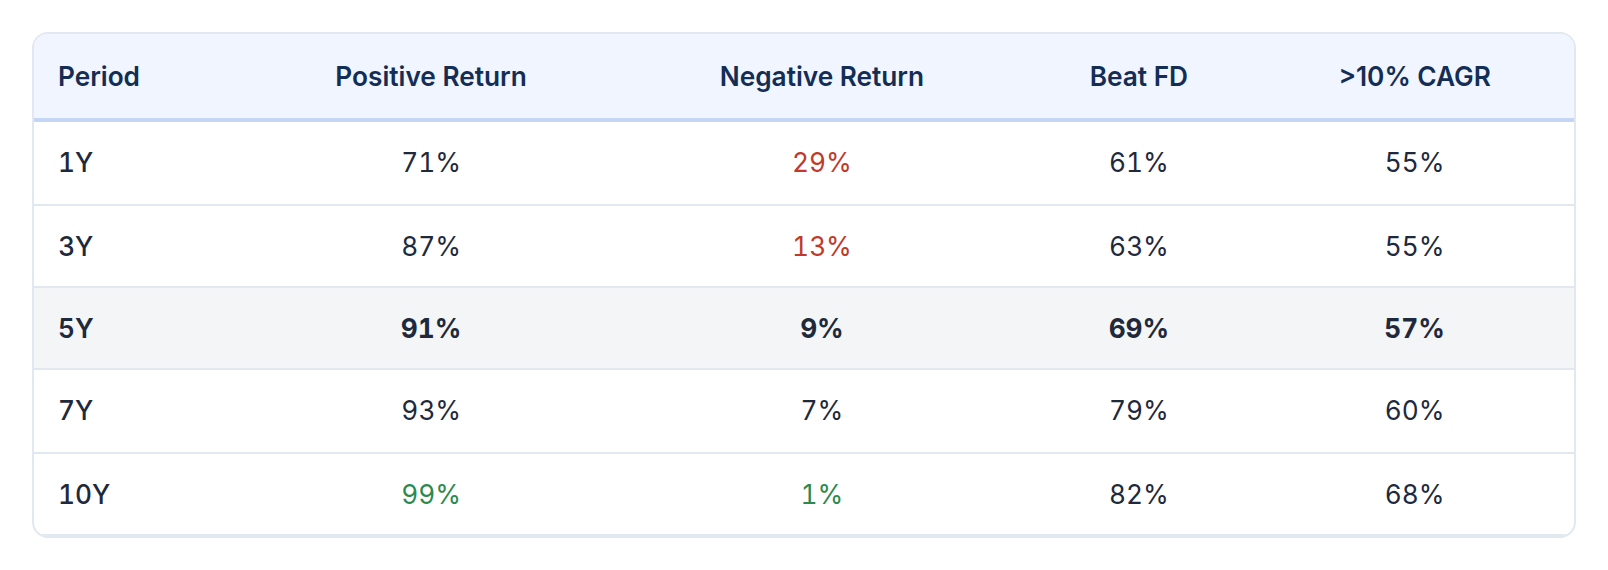Click the green 1% negative return value

821,495
